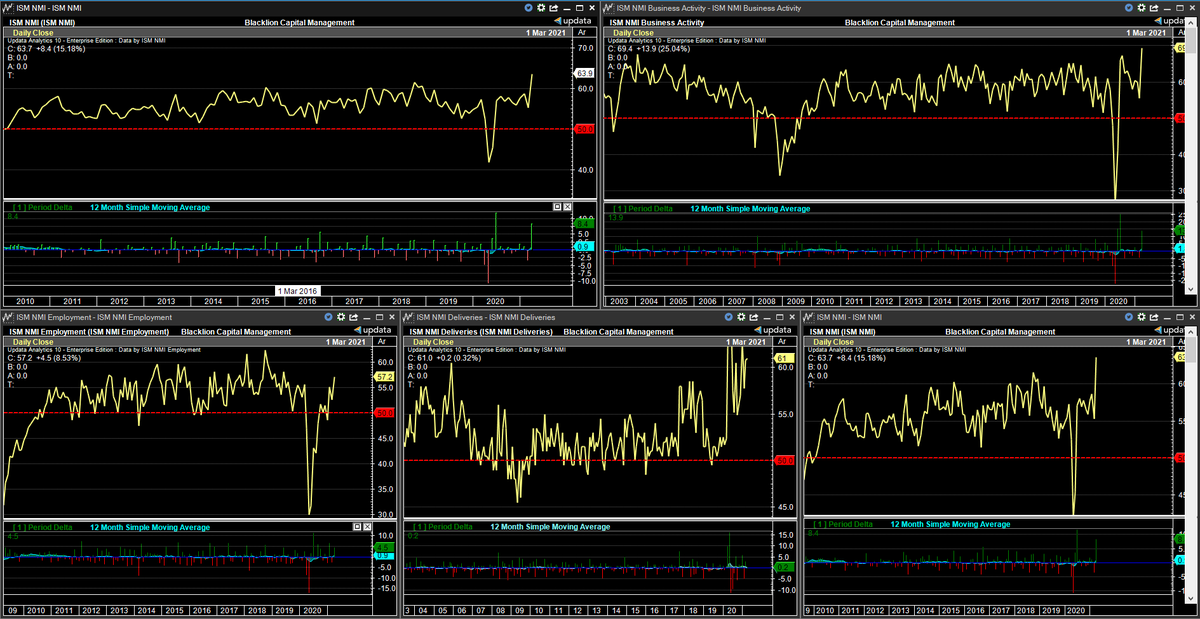Click 2008 on Business Activity time axis
The width and height of the screenshot is (1200, 619).
[766, 300]
